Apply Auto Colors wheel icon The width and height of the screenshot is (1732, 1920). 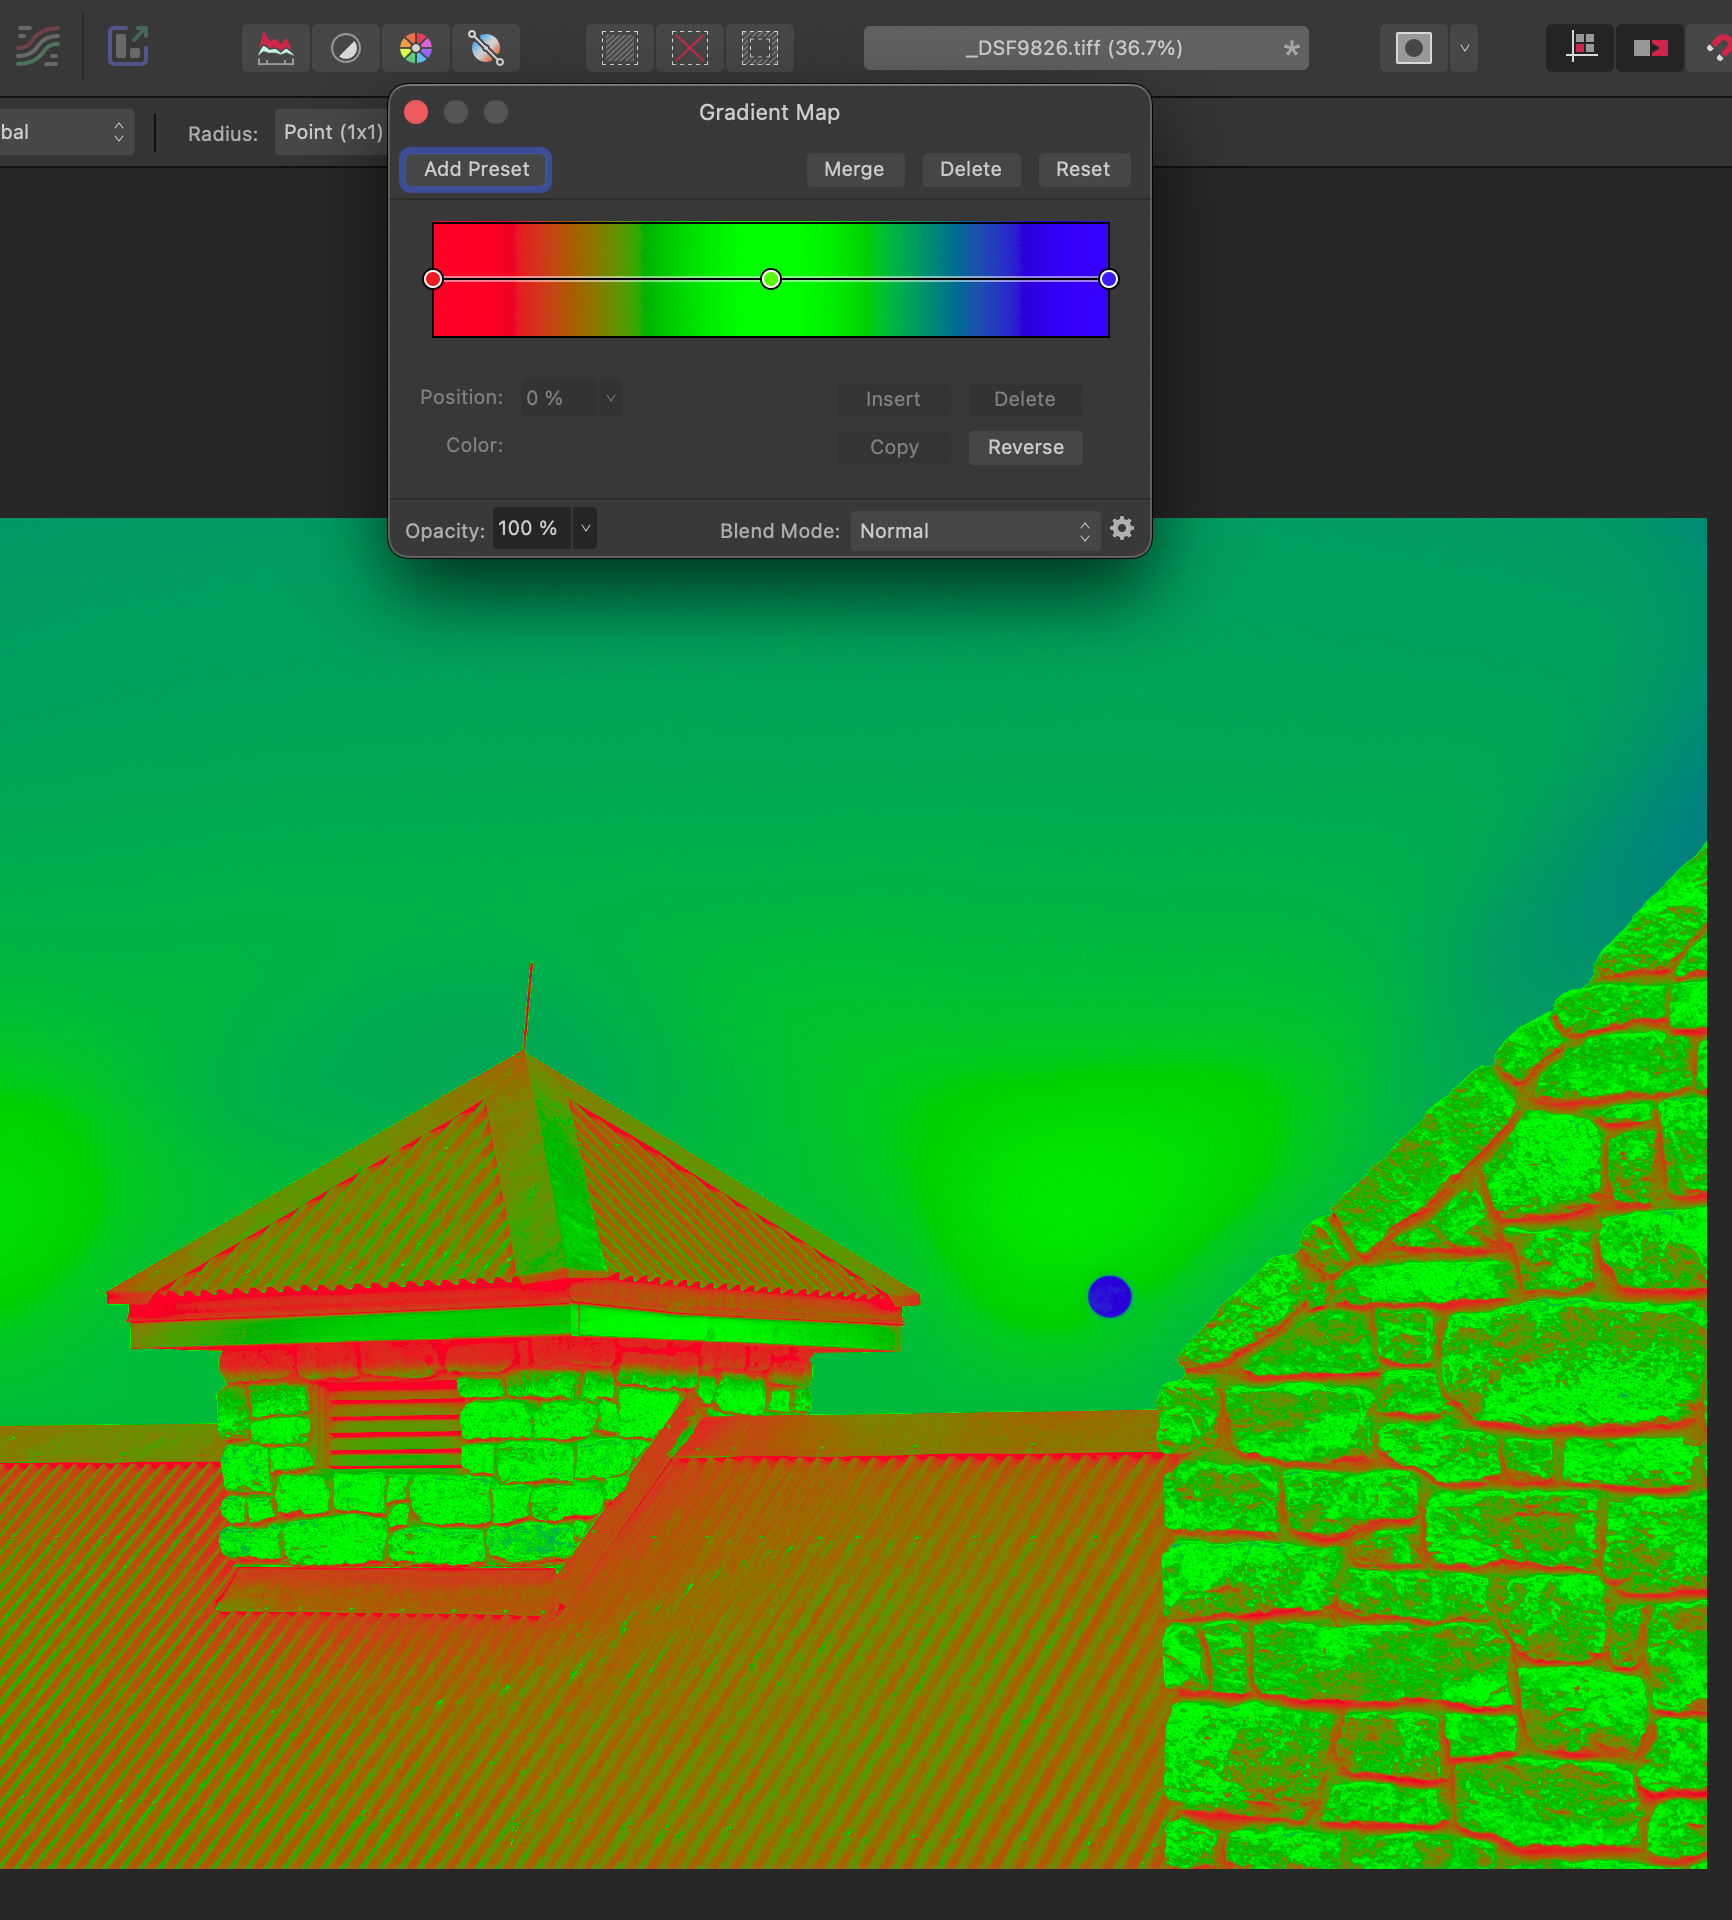(416, 48)
